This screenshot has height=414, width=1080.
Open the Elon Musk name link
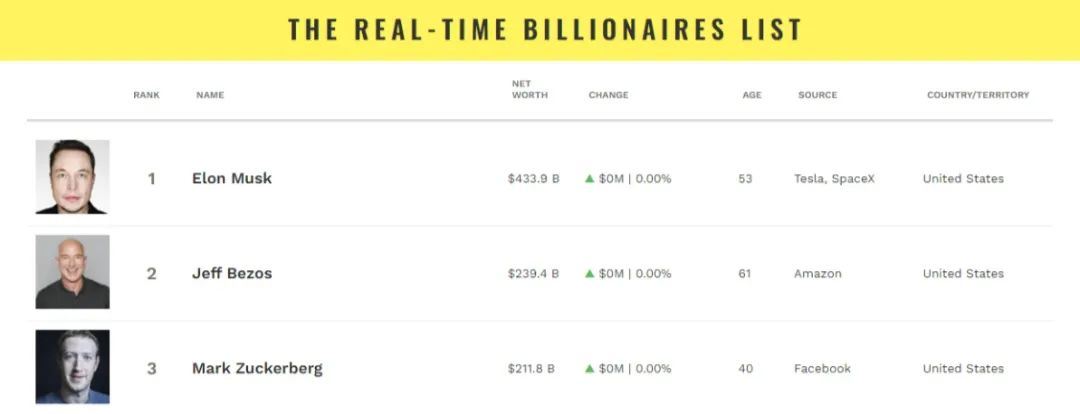(232, 178)
